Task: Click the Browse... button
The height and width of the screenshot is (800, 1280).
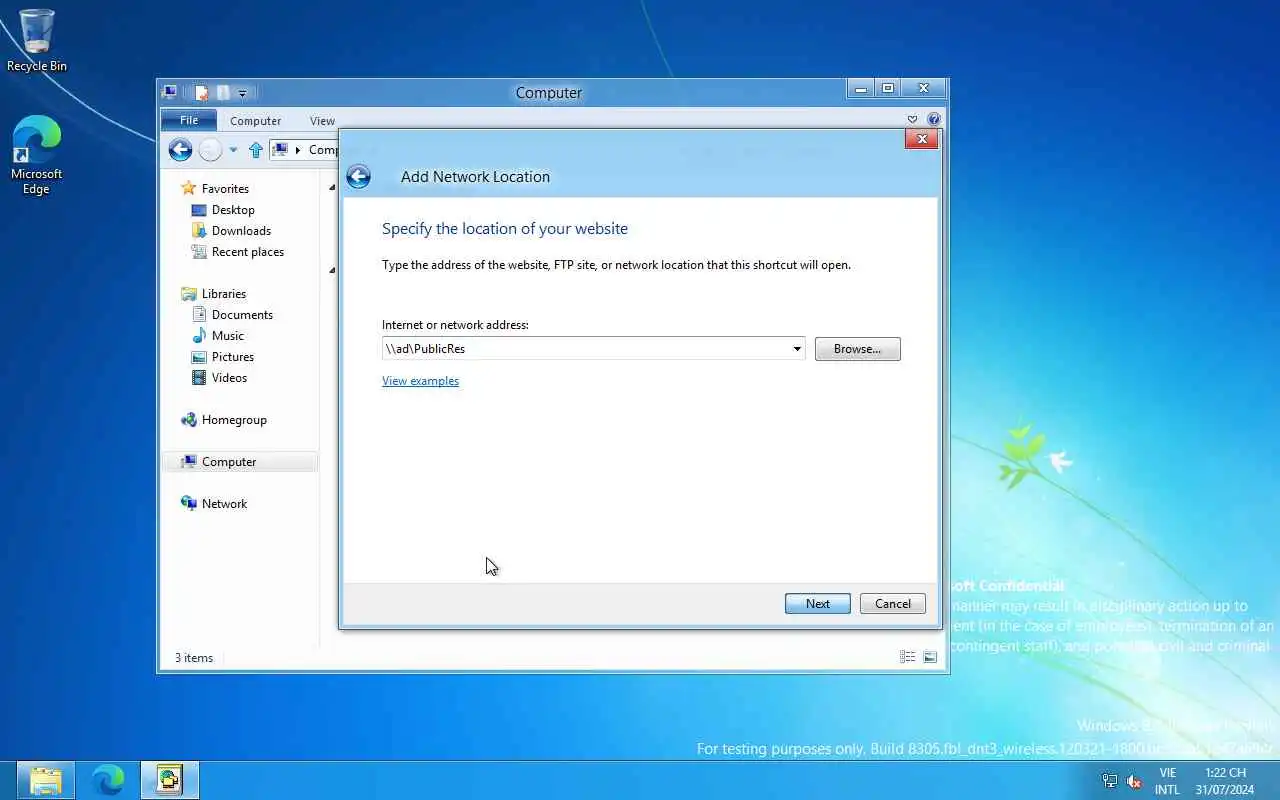Action: click(857, 349)
